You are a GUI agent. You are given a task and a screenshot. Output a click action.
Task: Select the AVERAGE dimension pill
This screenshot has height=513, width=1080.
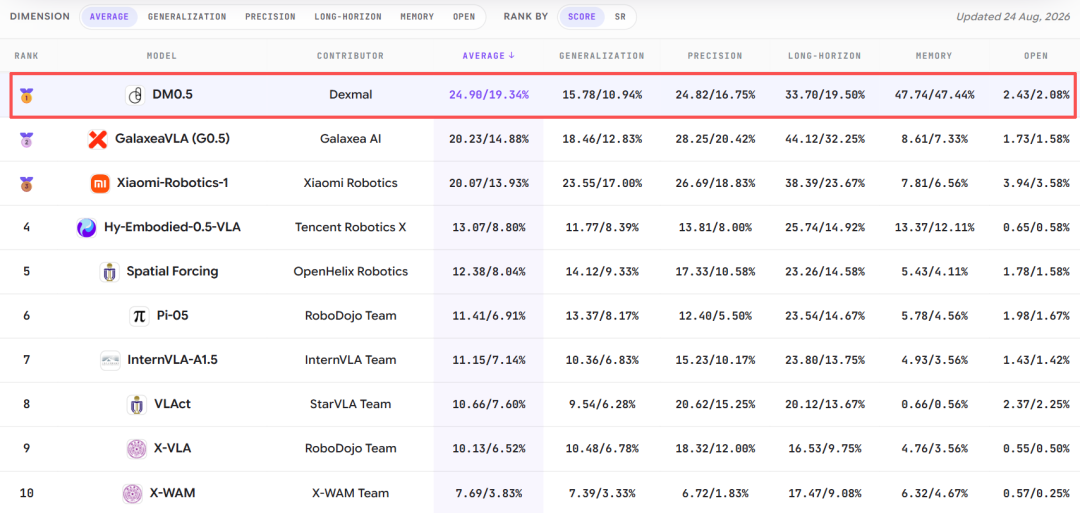pyautogui.click(x=109, y=17)
